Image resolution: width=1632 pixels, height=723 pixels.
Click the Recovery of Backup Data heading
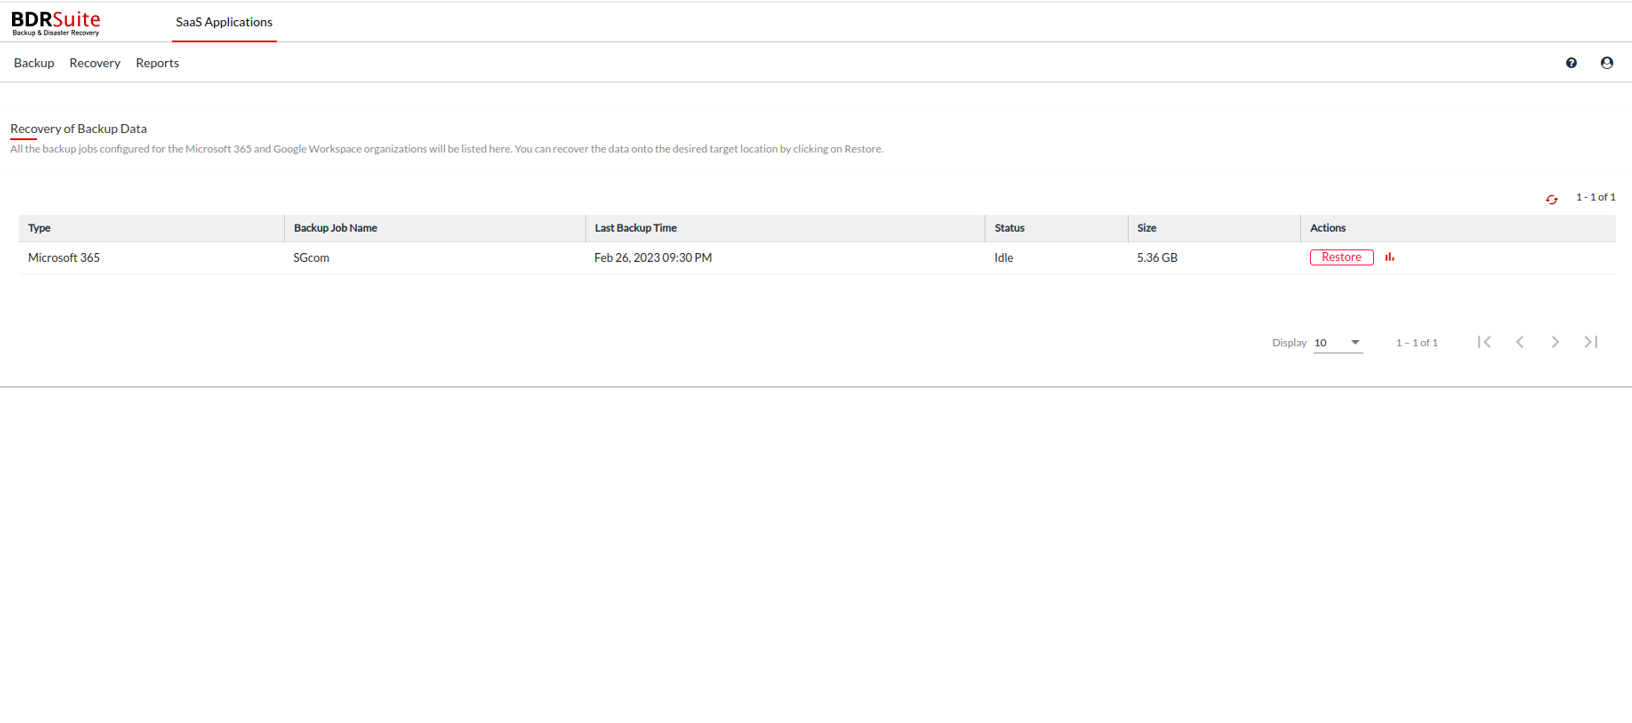78,129
